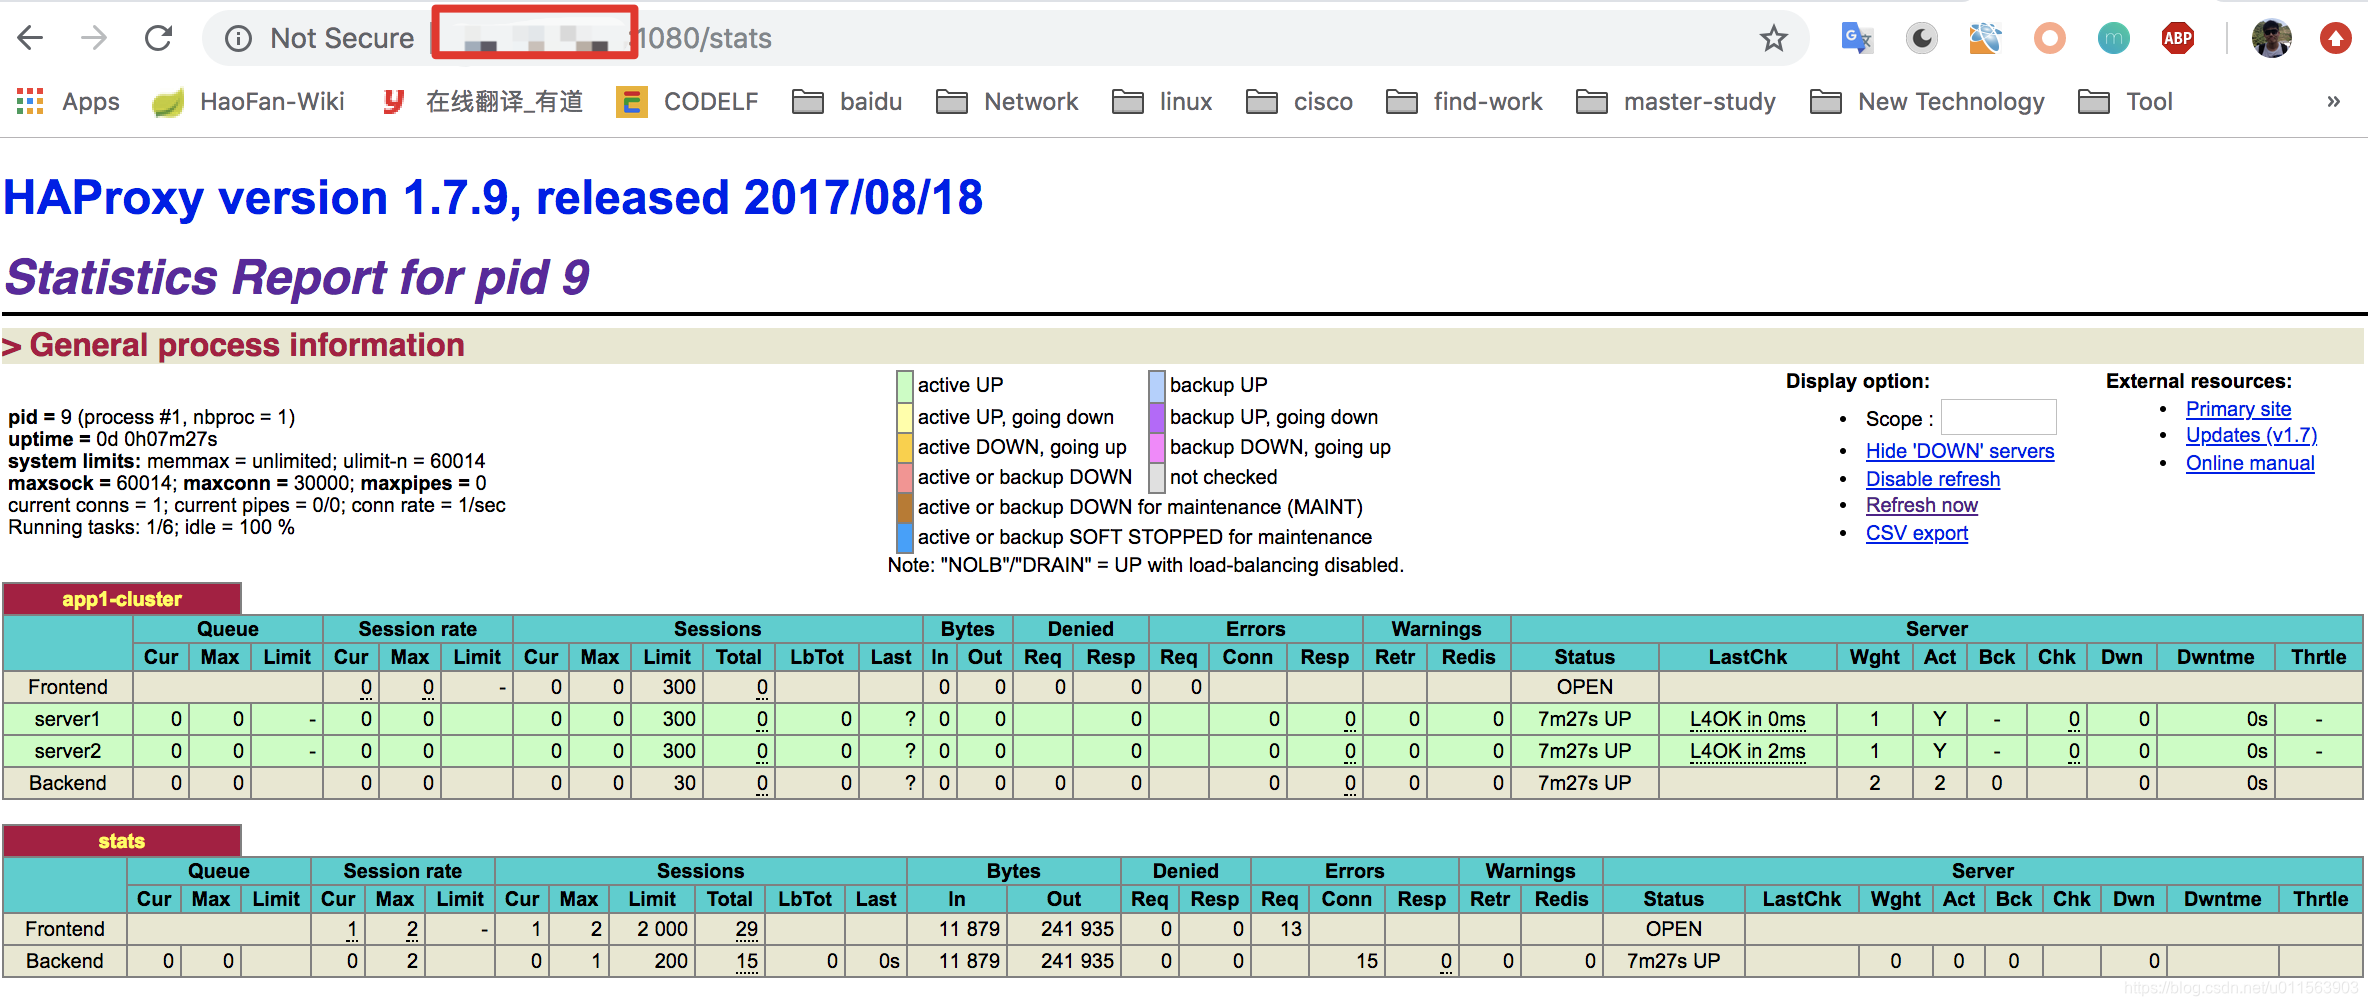Open the Updates (v1.7) link
The image size is (2368, 1006).
pyautogui.click(x=2251, y=435)
